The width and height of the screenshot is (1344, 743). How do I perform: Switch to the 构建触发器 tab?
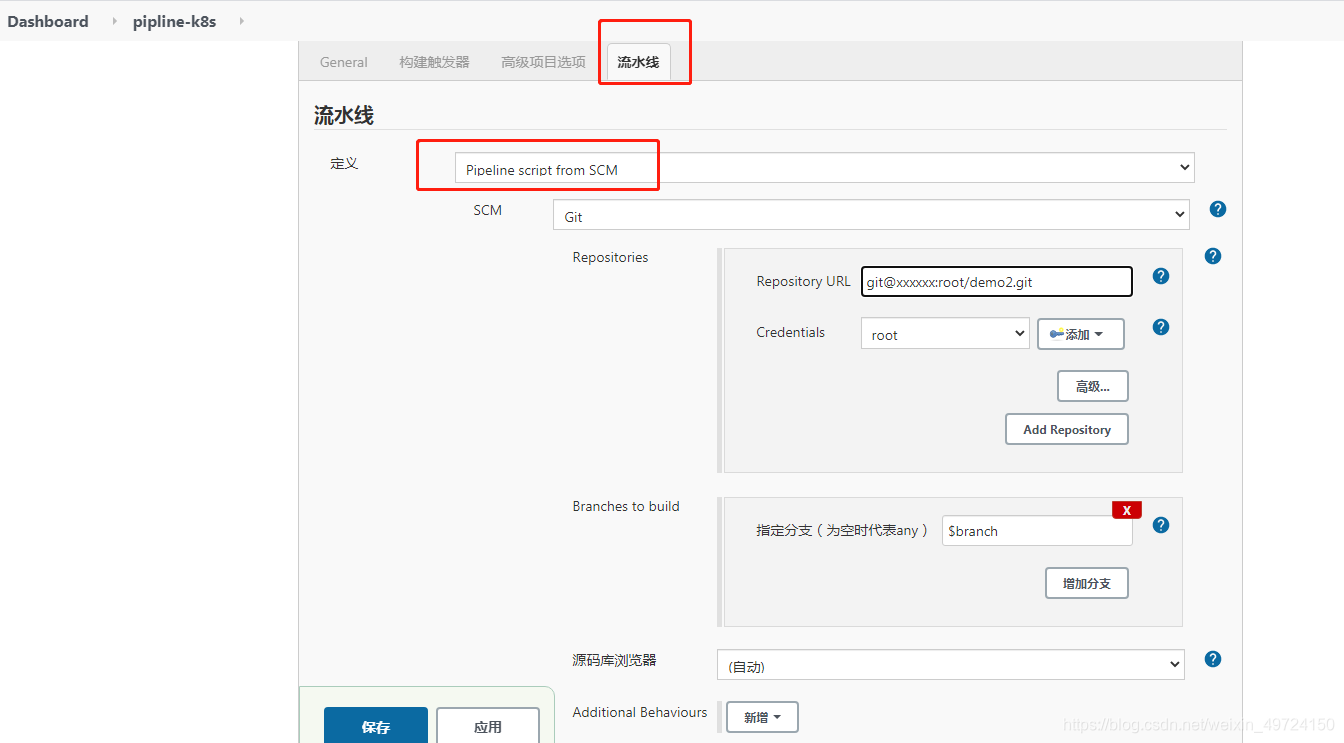(434, 62)
